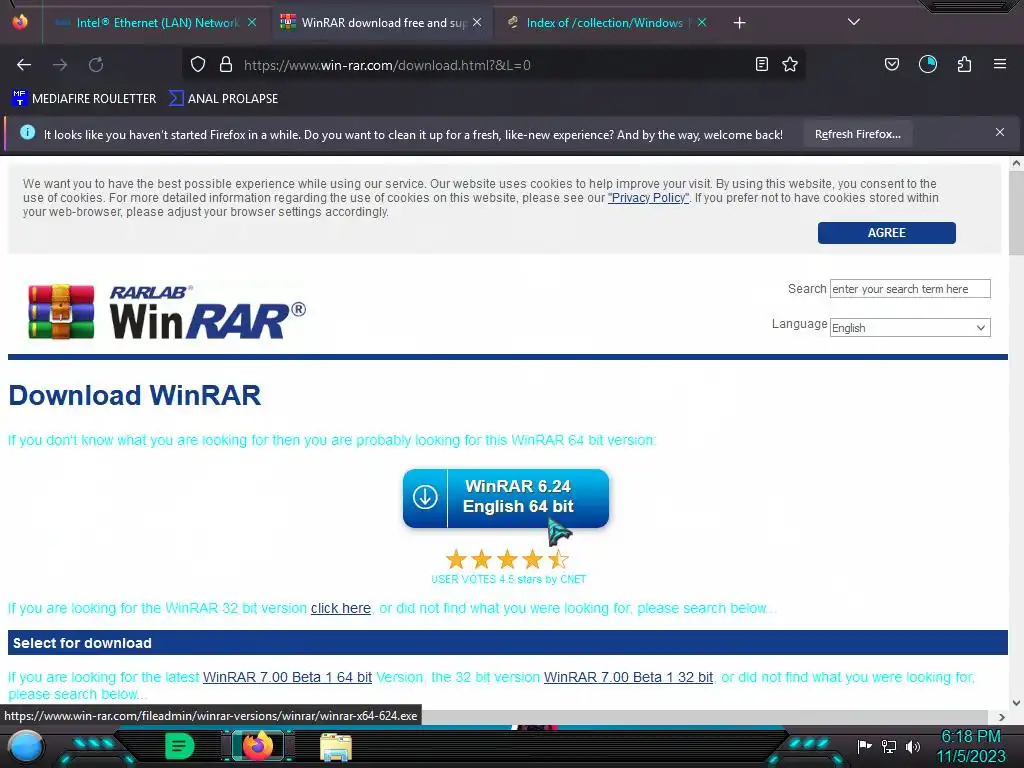Viewport: 1024px width, 768px height.
Task: Open the MEDIAFIRE ROULETTER bookmark
Action: tap(84, 99)
